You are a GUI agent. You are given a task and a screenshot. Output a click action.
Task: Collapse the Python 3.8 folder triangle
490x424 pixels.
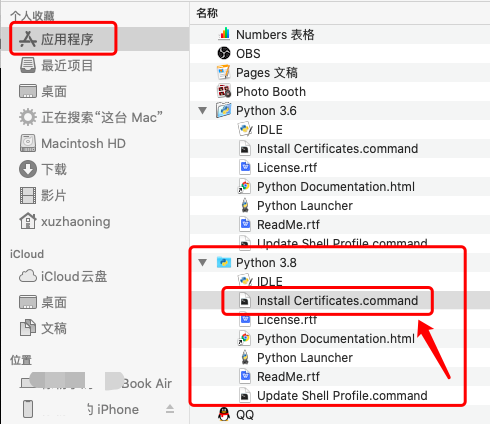[203, 262]
